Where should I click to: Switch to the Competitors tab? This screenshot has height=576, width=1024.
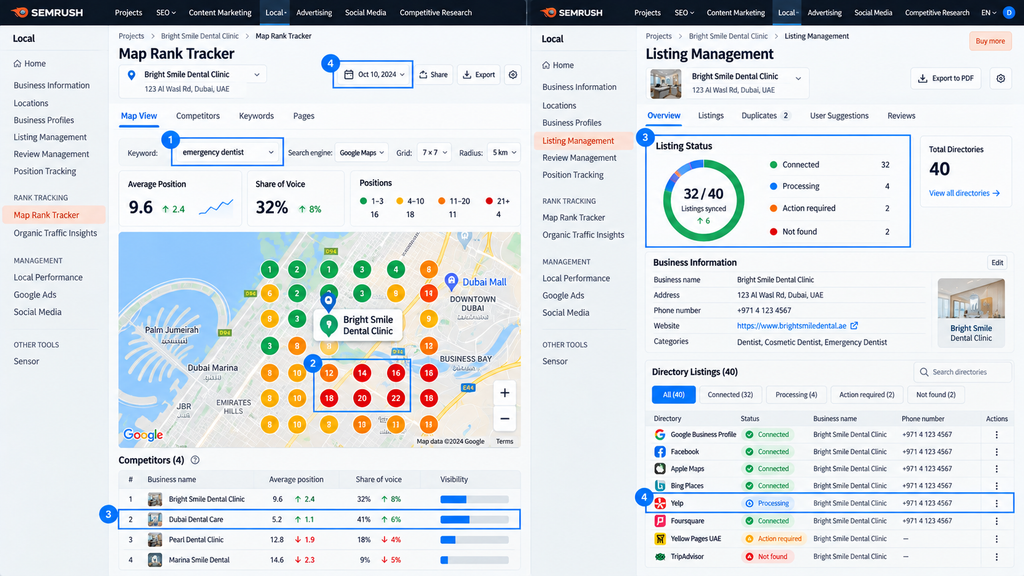pos(198,116)
